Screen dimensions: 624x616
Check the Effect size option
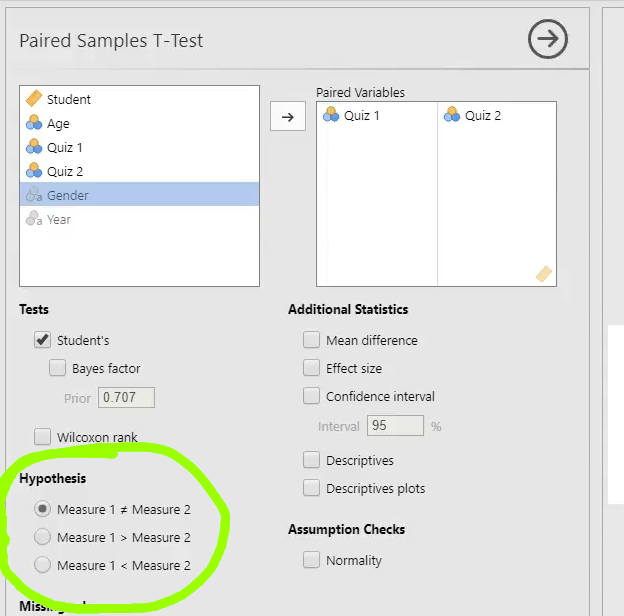point(311,368)
